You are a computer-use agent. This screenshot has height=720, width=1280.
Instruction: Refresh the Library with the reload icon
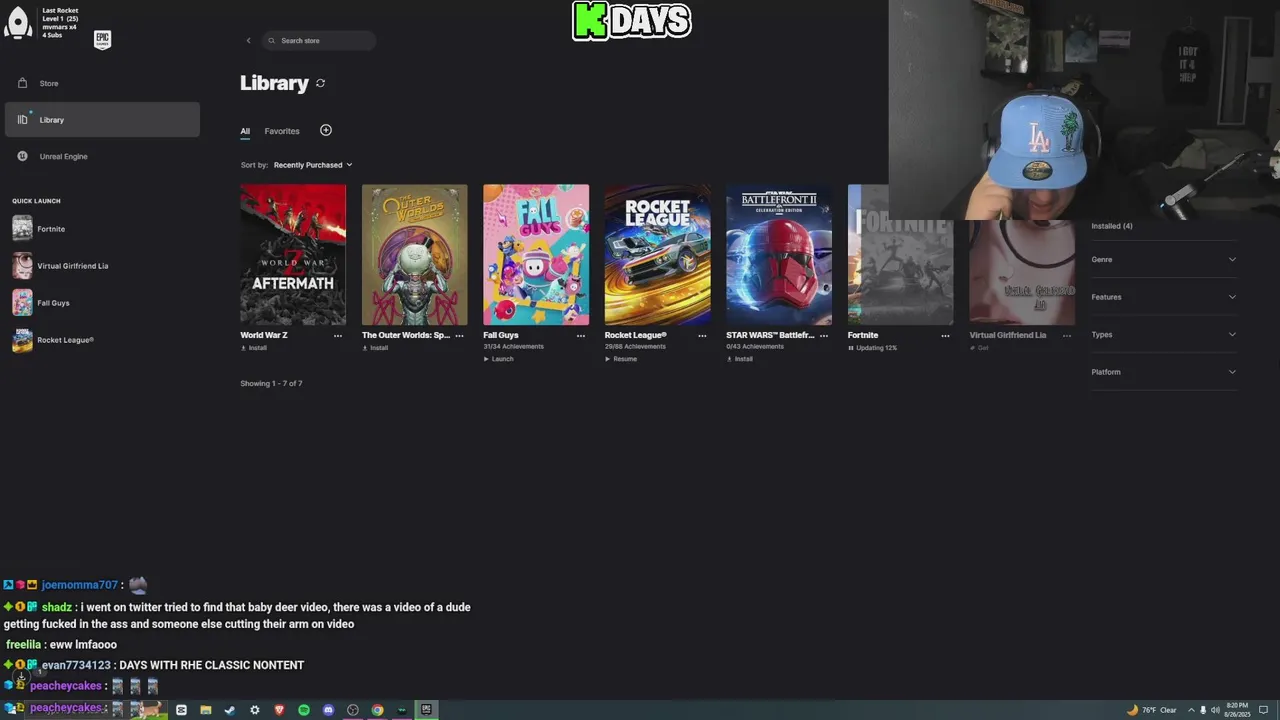click(x=320, y=83)
